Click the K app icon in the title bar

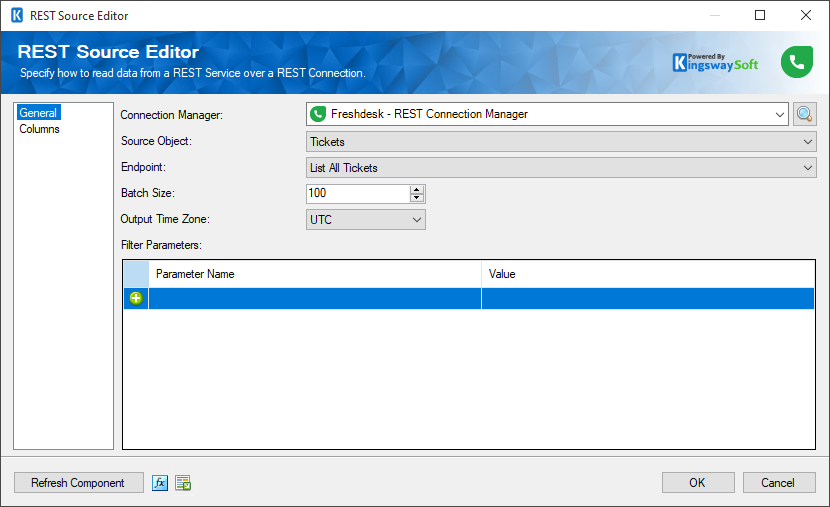coord(17,15)
